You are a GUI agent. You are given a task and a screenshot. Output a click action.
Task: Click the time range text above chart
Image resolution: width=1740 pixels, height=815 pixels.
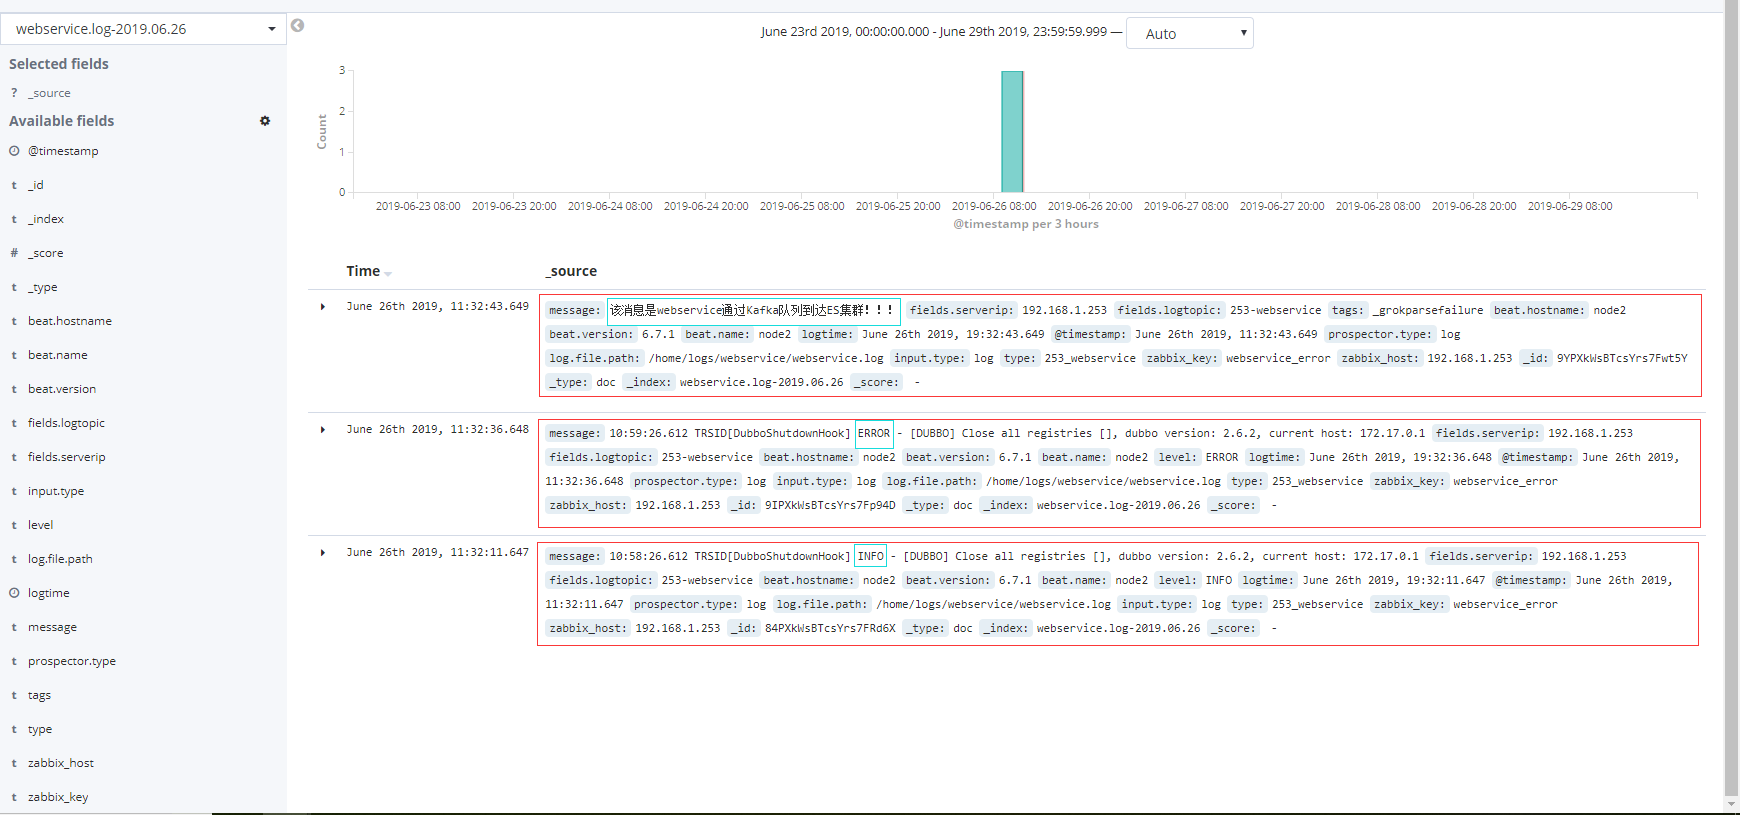coord(933,32)
